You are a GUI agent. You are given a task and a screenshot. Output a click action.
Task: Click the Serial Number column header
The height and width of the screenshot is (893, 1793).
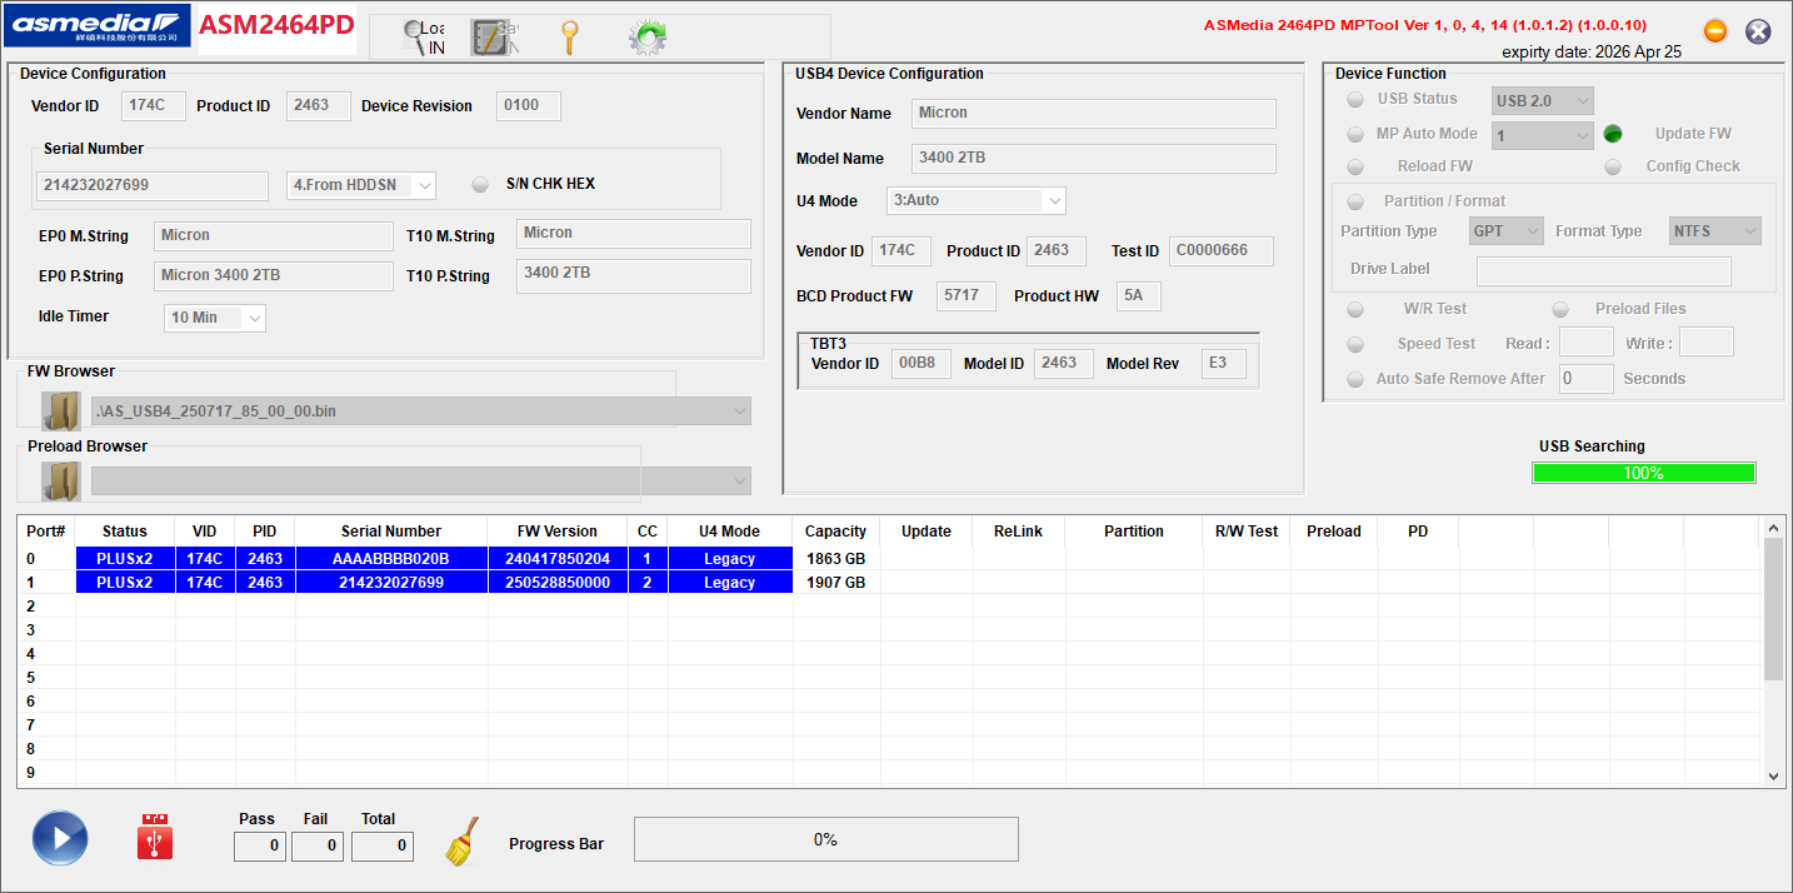391,531
